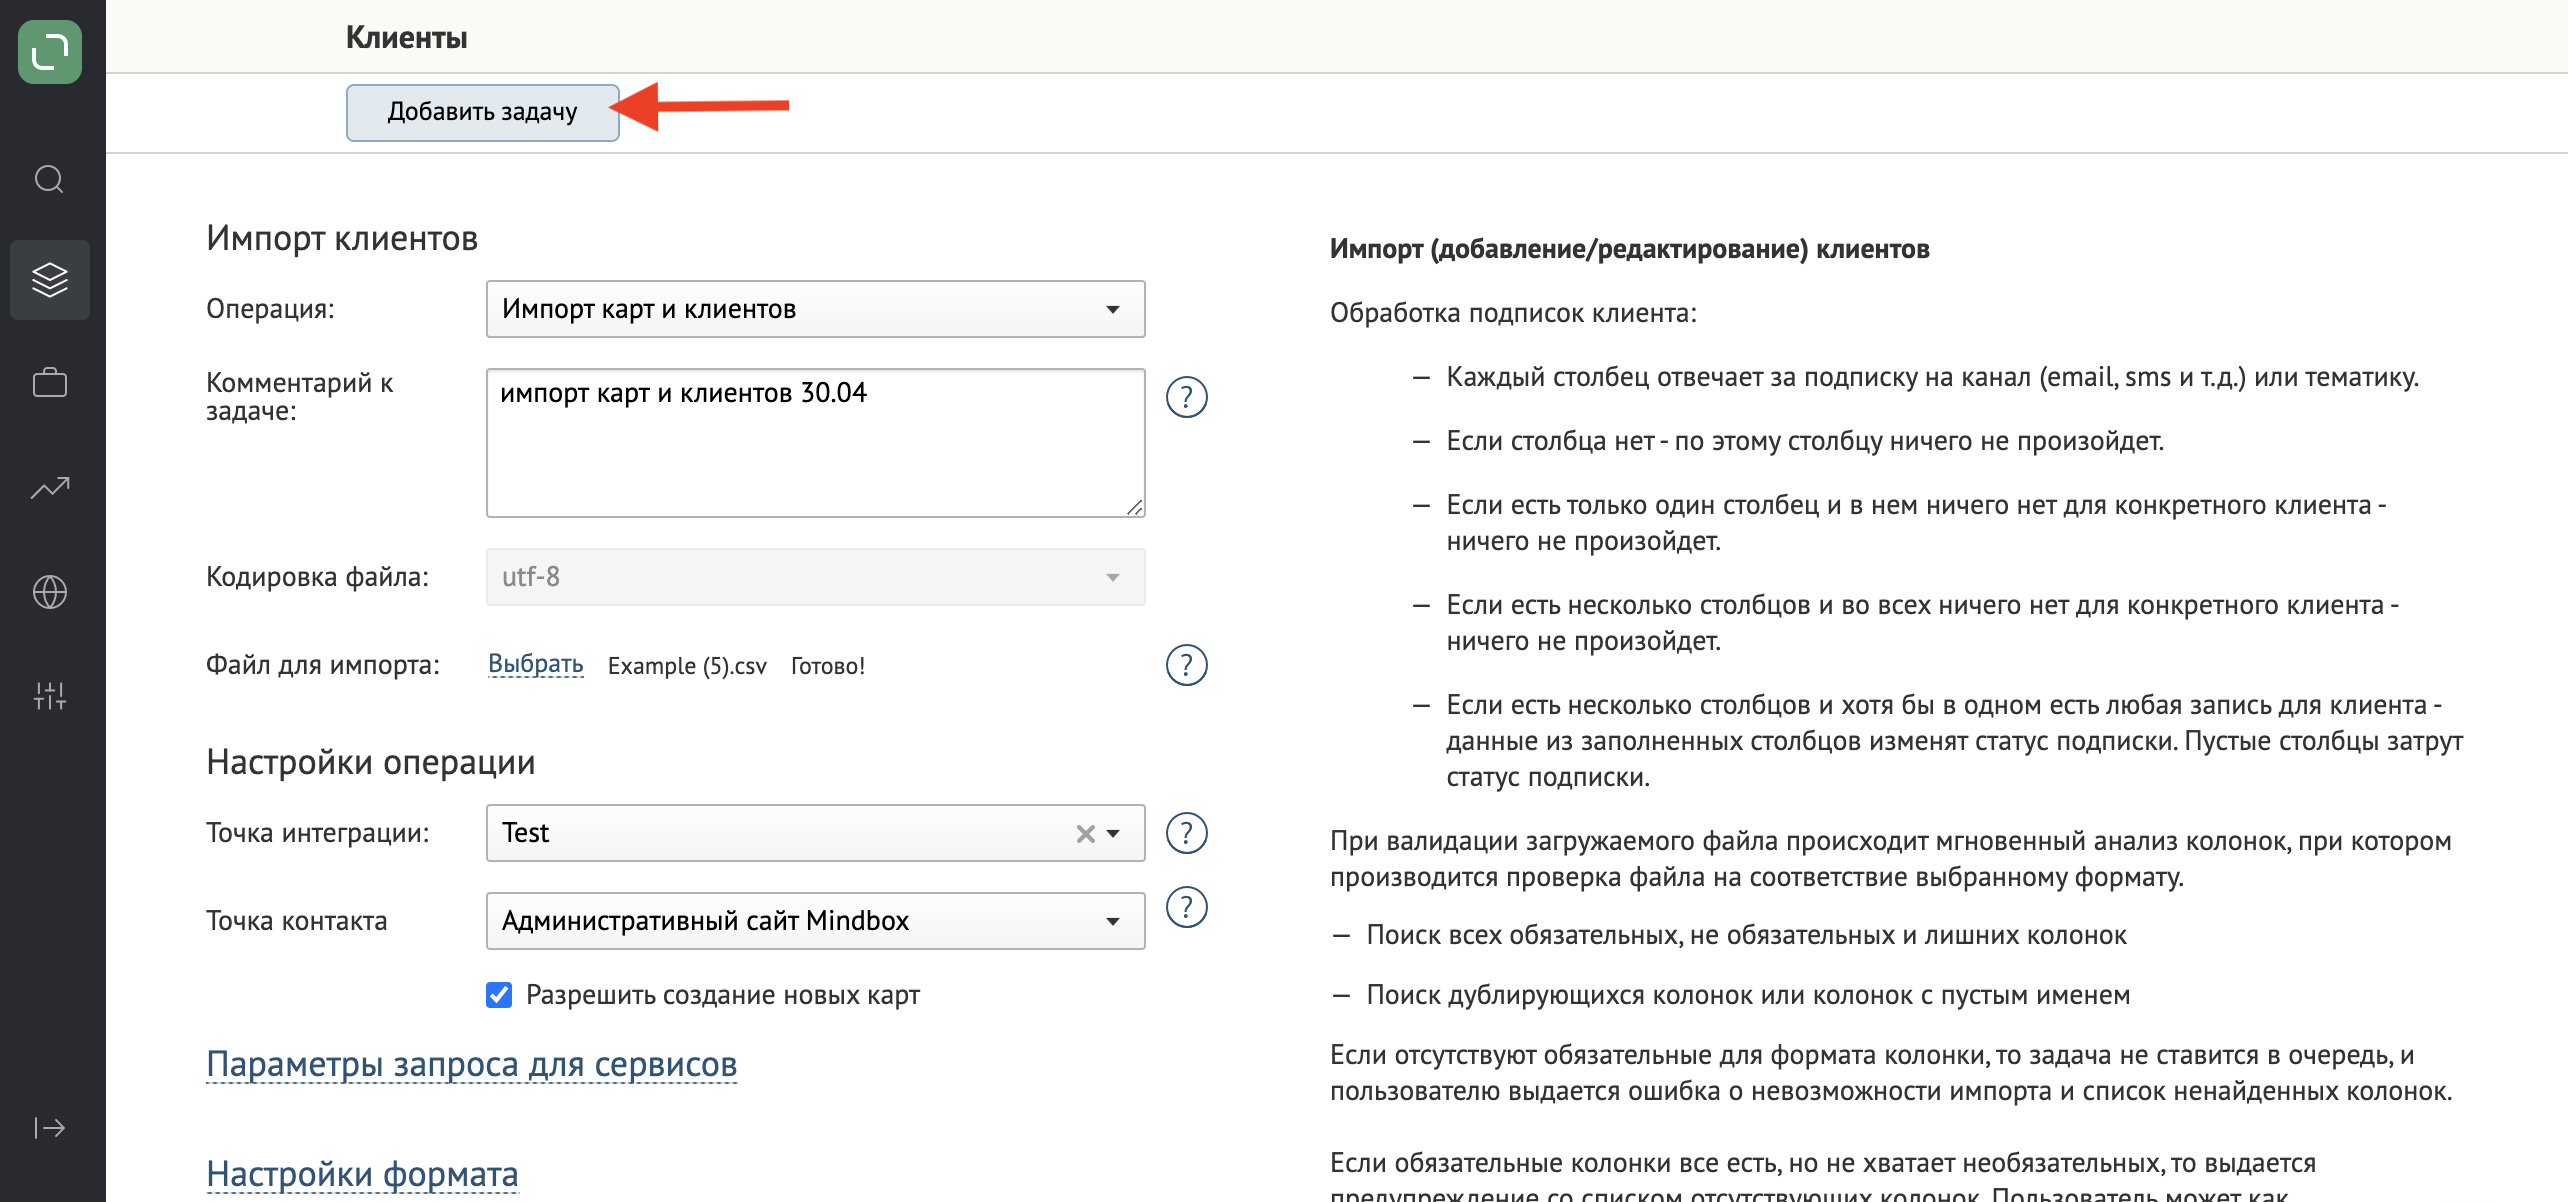Expand 'Настройки формата' section
The width and height of the screenshot is (2568, 1202).
(x=362, y=1173)
